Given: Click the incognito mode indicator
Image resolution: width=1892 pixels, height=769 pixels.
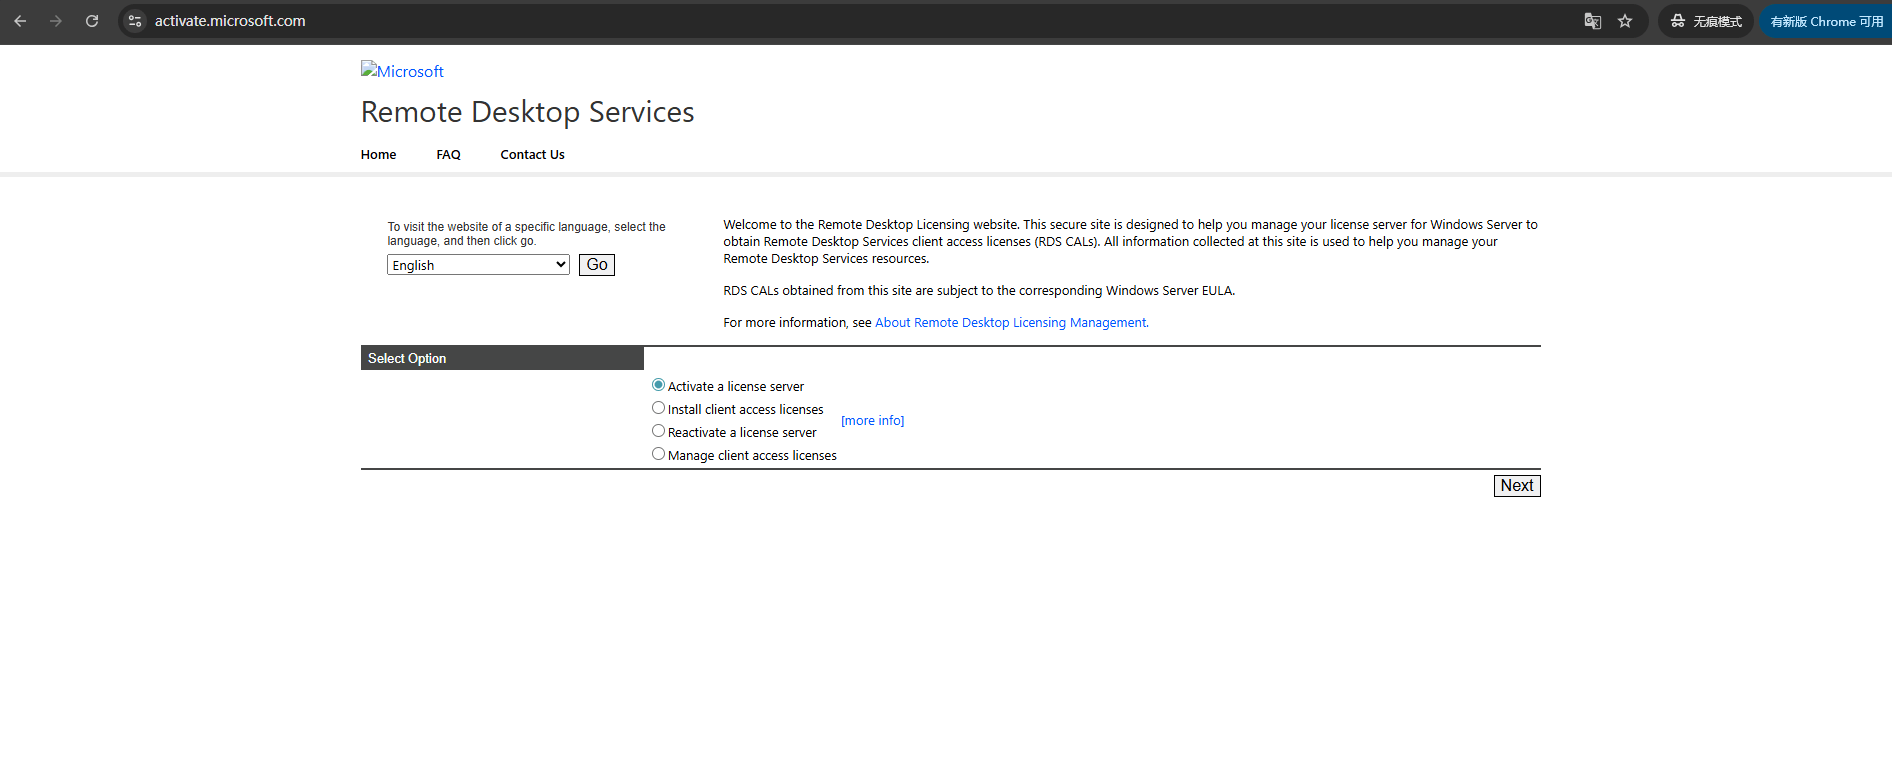Looking at the screenshot, I should pos(1706,21).
